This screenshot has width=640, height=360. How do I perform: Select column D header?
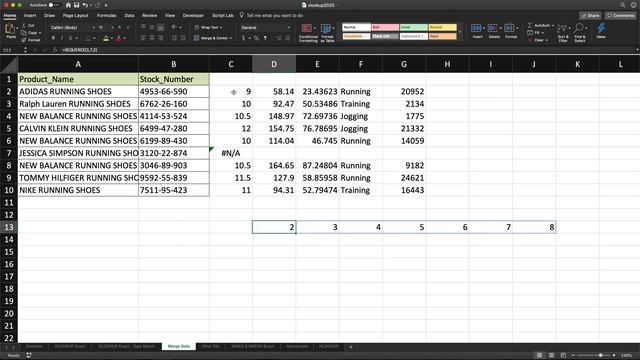click(x=274, y=64)
